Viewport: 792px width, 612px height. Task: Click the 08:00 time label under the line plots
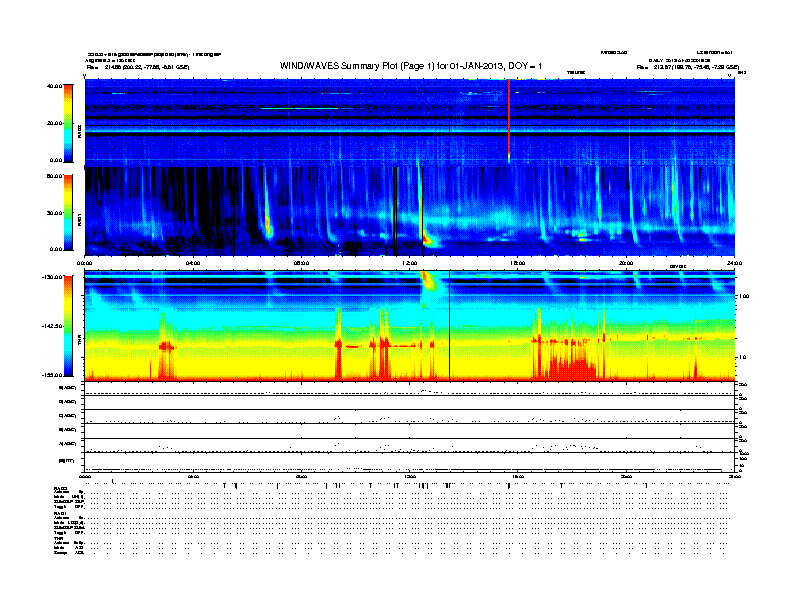301,476
